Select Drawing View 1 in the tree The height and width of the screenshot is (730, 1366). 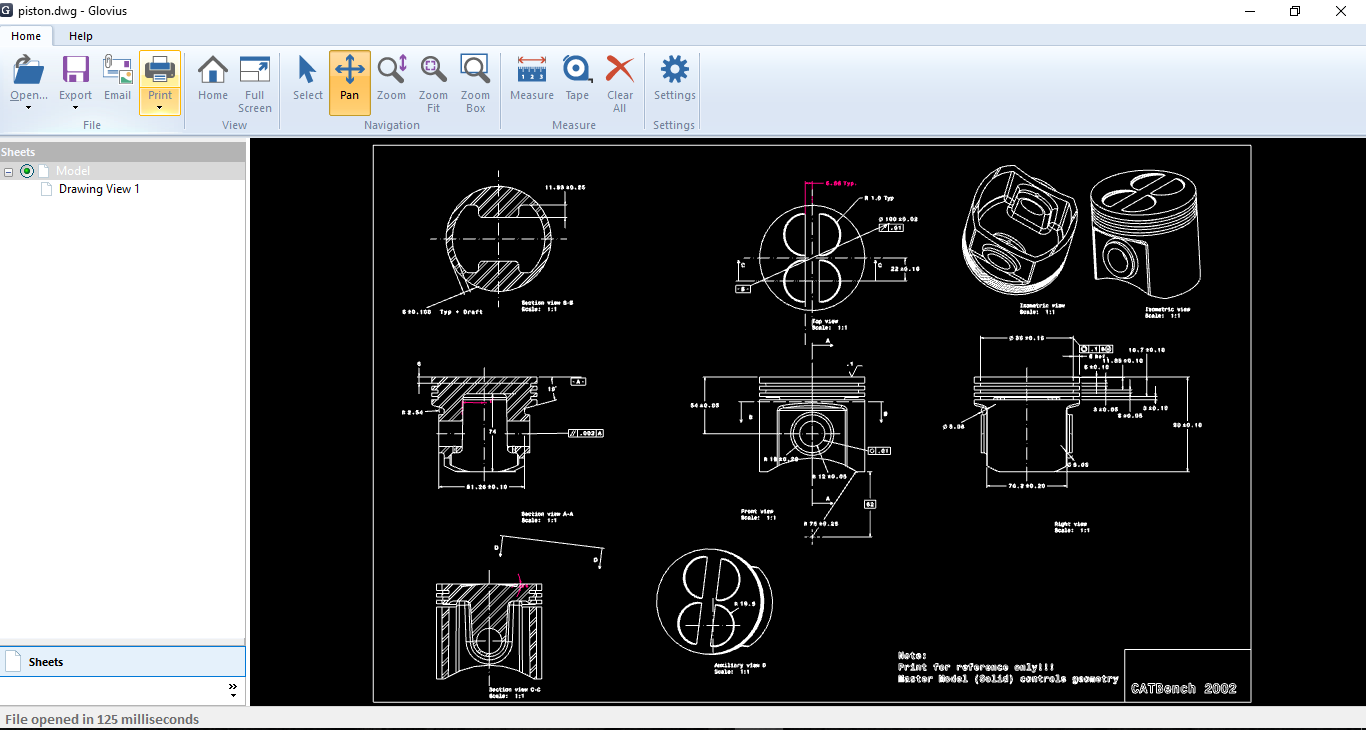tap(100, 188)
